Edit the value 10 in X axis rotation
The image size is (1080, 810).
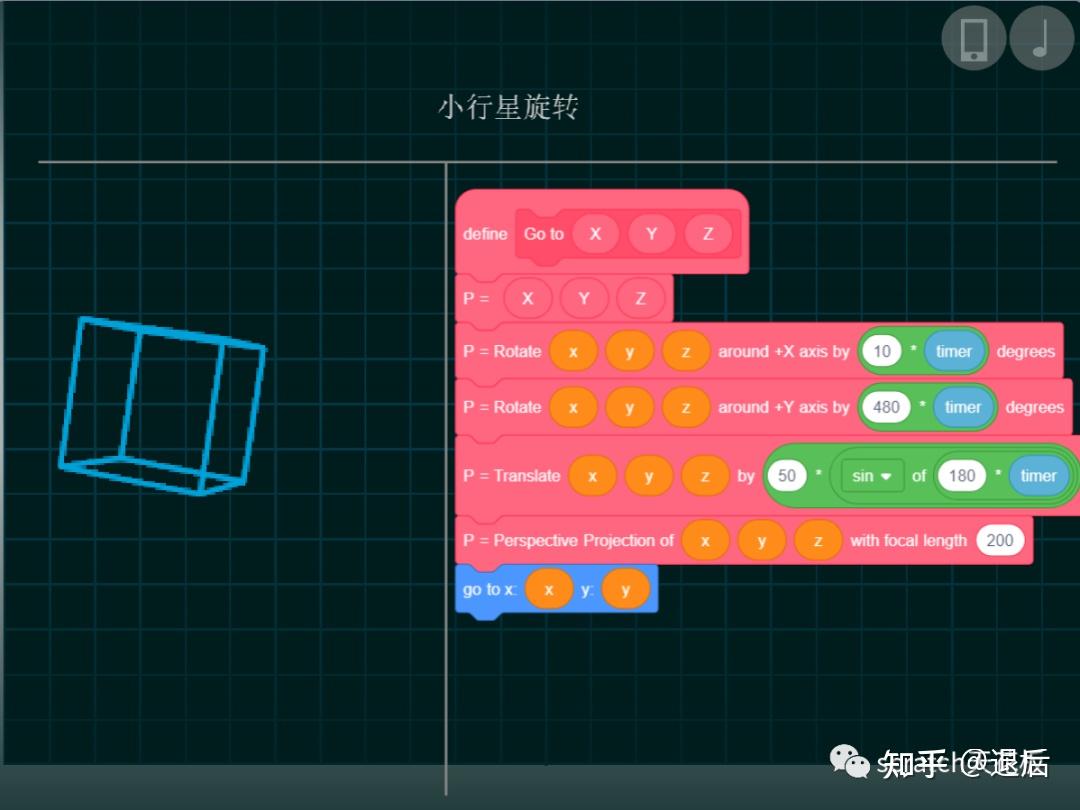point(882,351)
